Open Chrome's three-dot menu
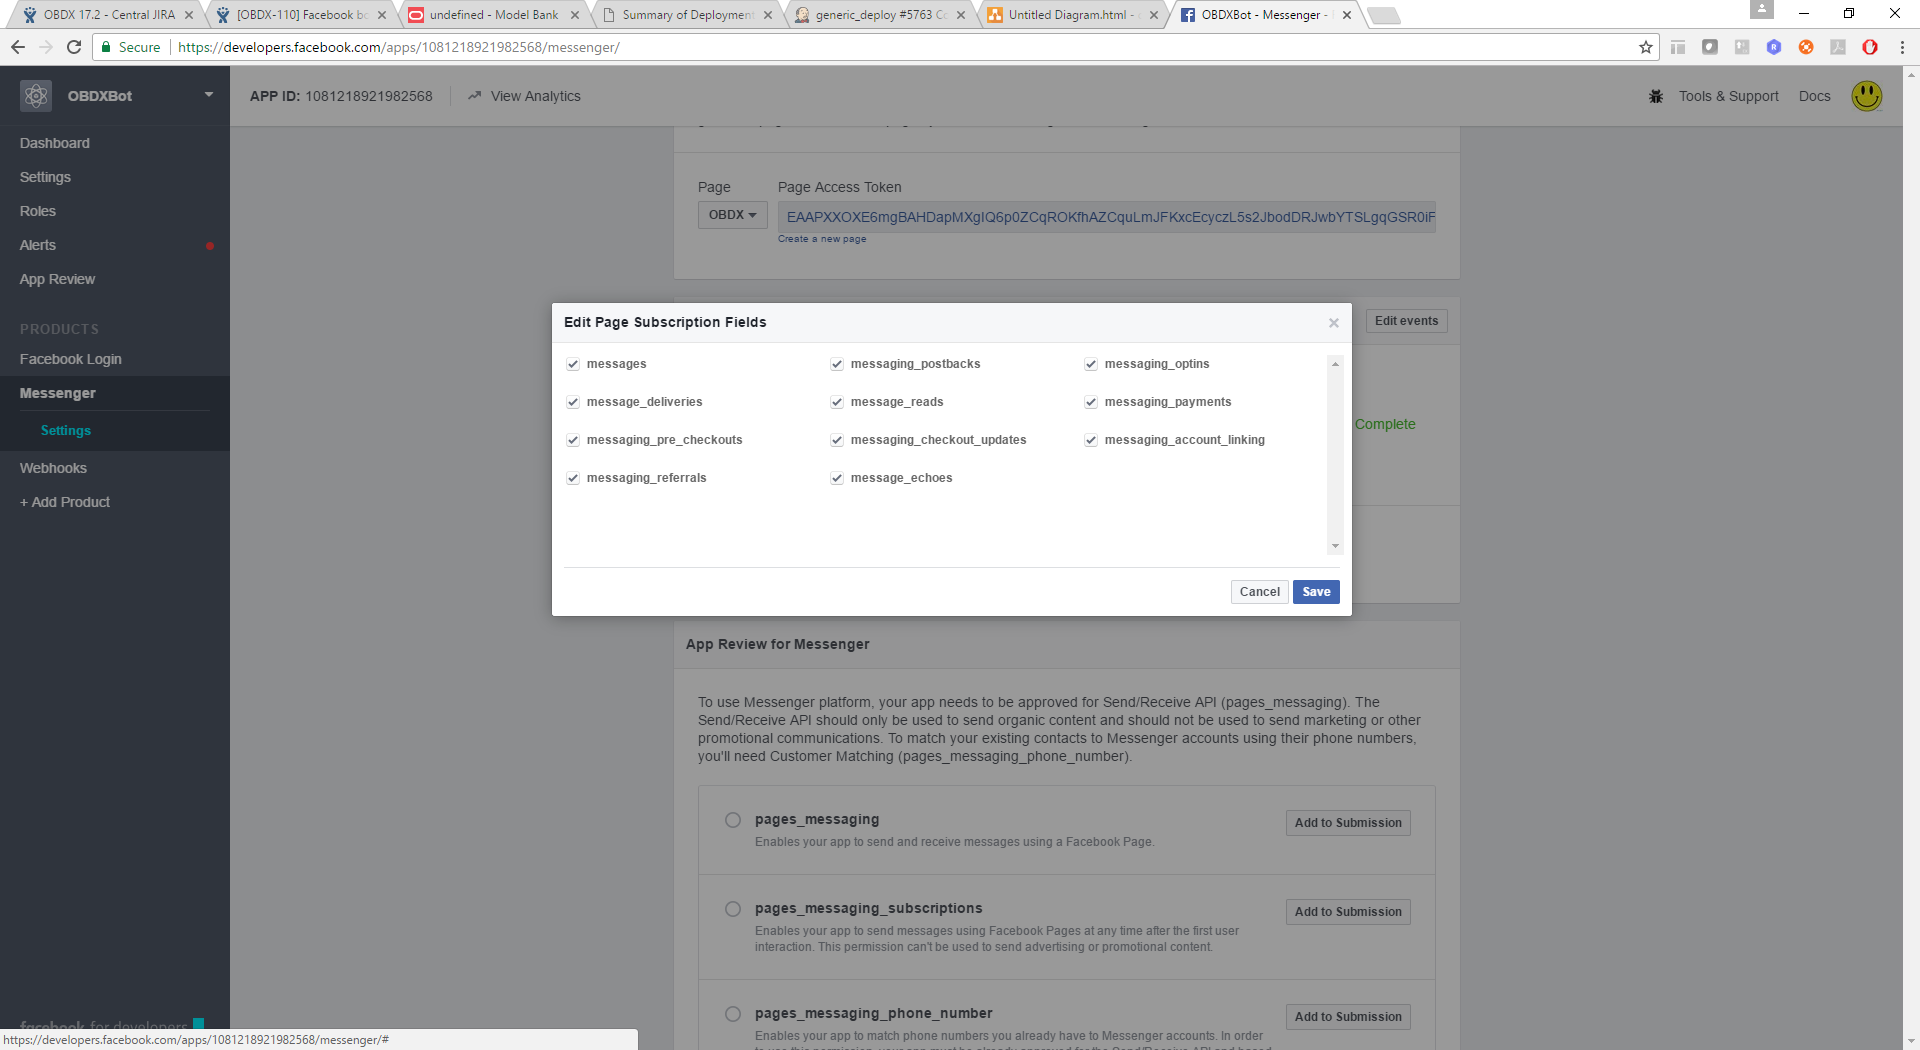The width and height of the screenshot is (1920, 1050). pyautogui.click(x=1902, y=47)
